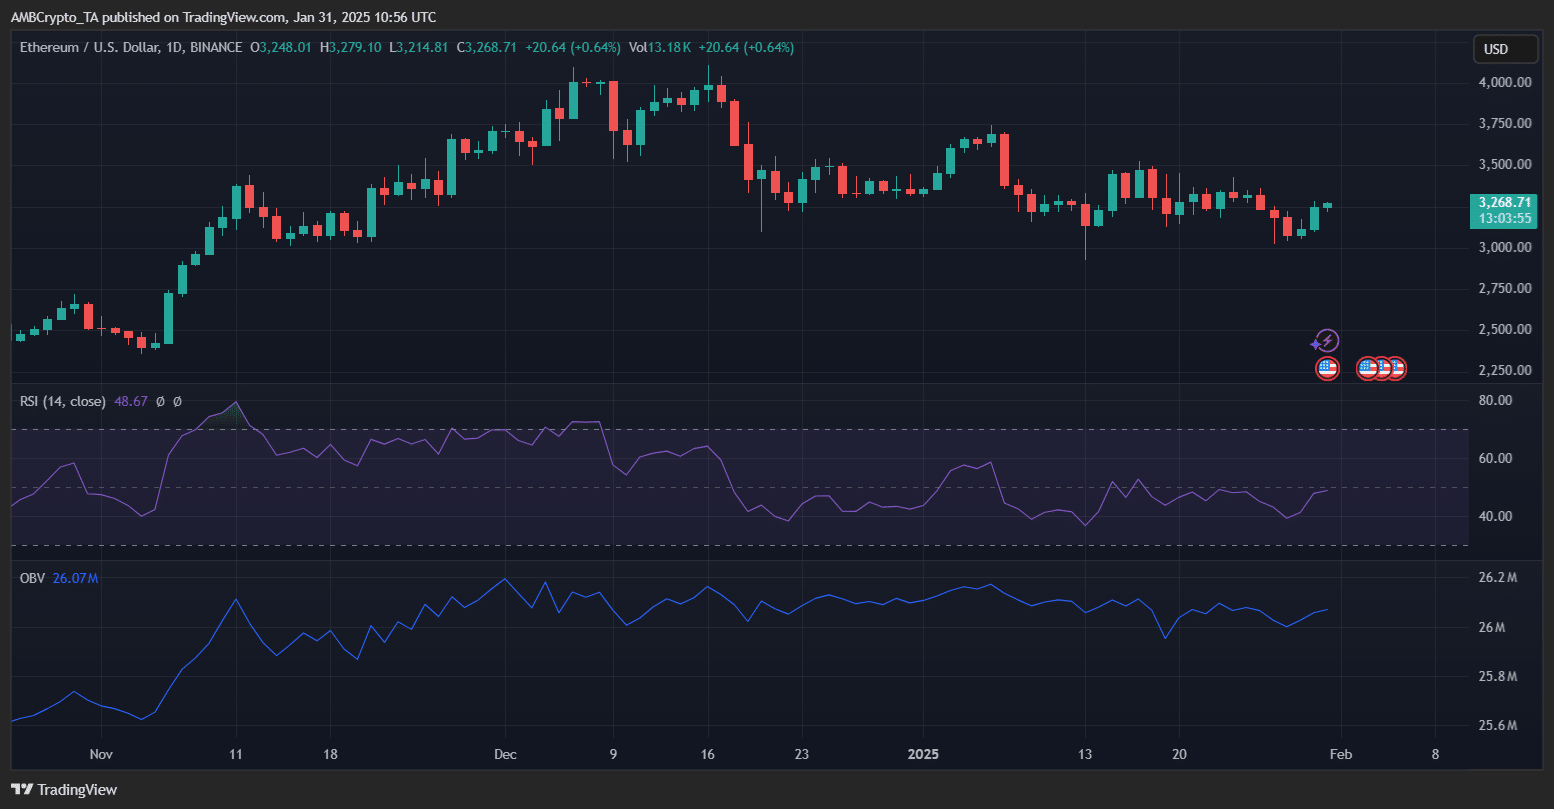This screenshot has height=809, width=1554.
Task: Click the OBV value 26.07M
Action: pyautogui.click(x=75, y=578)
